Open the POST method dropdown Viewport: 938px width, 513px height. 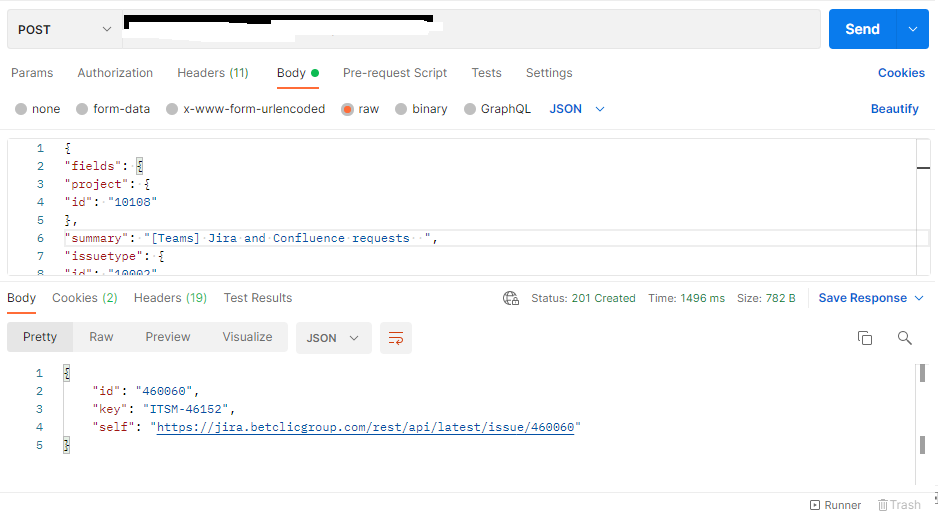[x=65, y=29]
